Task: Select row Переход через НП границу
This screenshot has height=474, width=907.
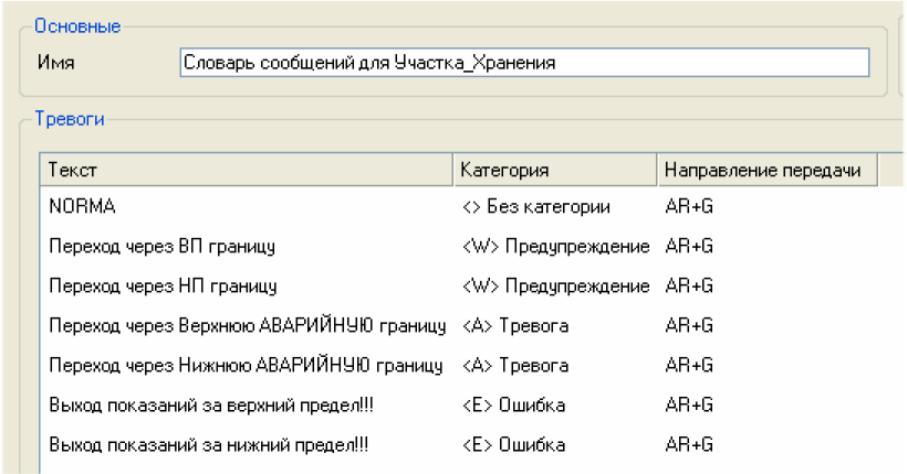Action: 471,286
